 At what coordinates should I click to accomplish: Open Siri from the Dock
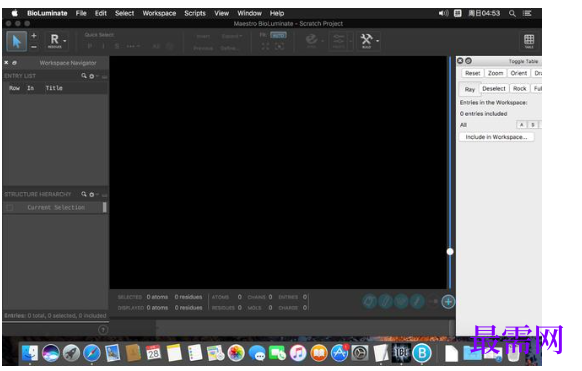click(x=50, y=352)
